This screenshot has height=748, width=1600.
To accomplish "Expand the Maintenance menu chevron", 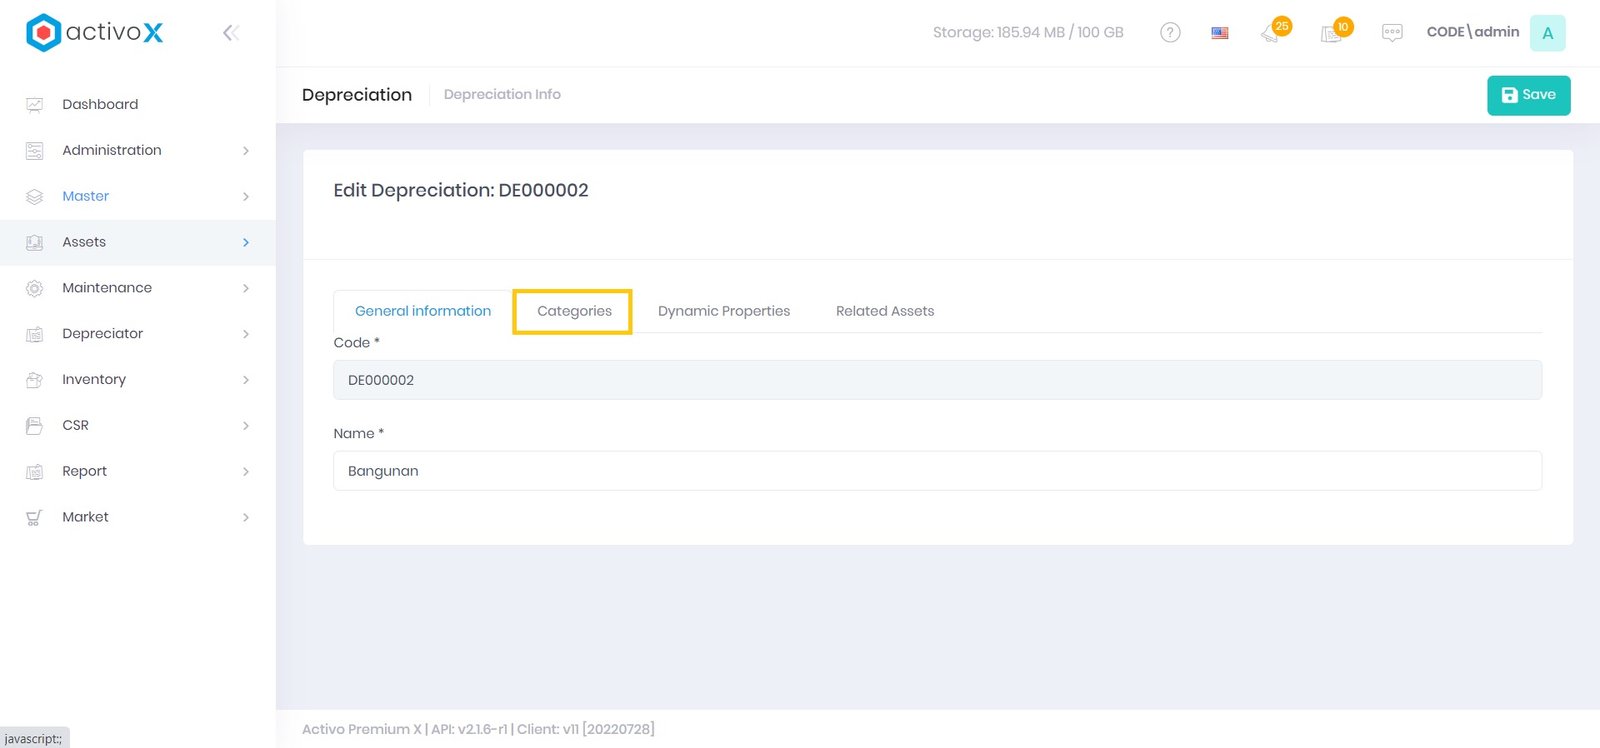I will [246, 288].
